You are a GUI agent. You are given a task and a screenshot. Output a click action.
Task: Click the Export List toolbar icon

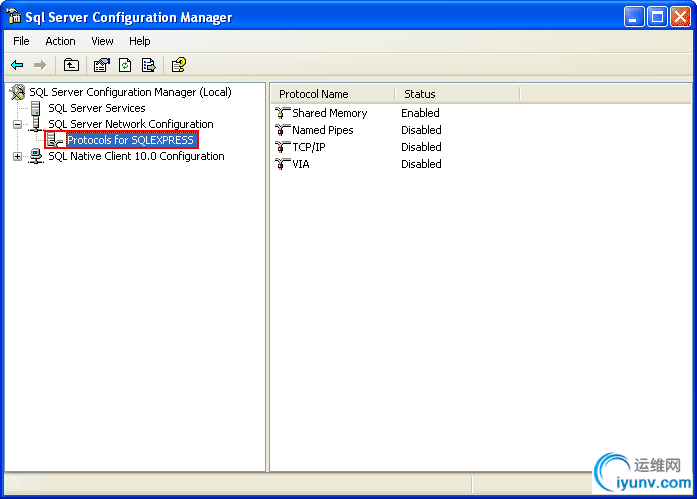(148, 65)
